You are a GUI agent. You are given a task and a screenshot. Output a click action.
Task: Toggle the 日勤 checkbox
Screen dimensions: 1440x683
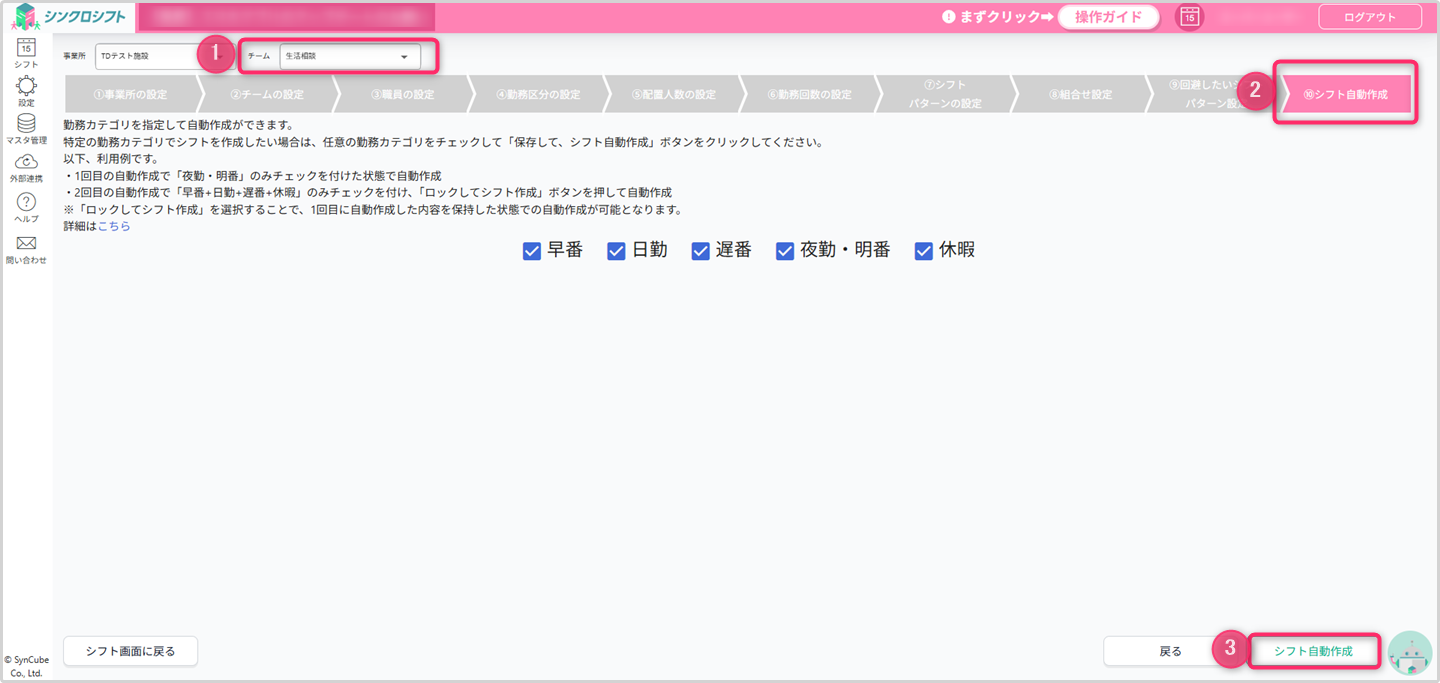616,251
